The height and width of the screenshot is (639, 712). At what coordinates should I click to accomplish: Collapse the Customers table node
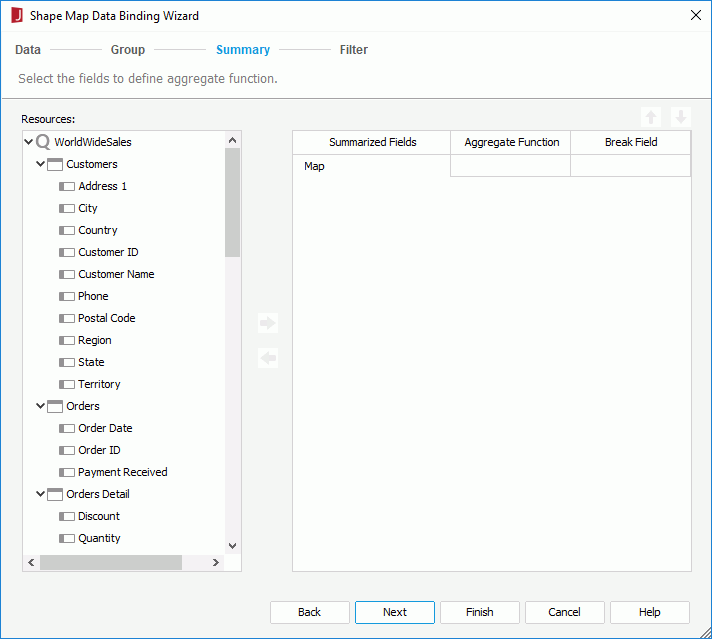click(x=40, y=163)
